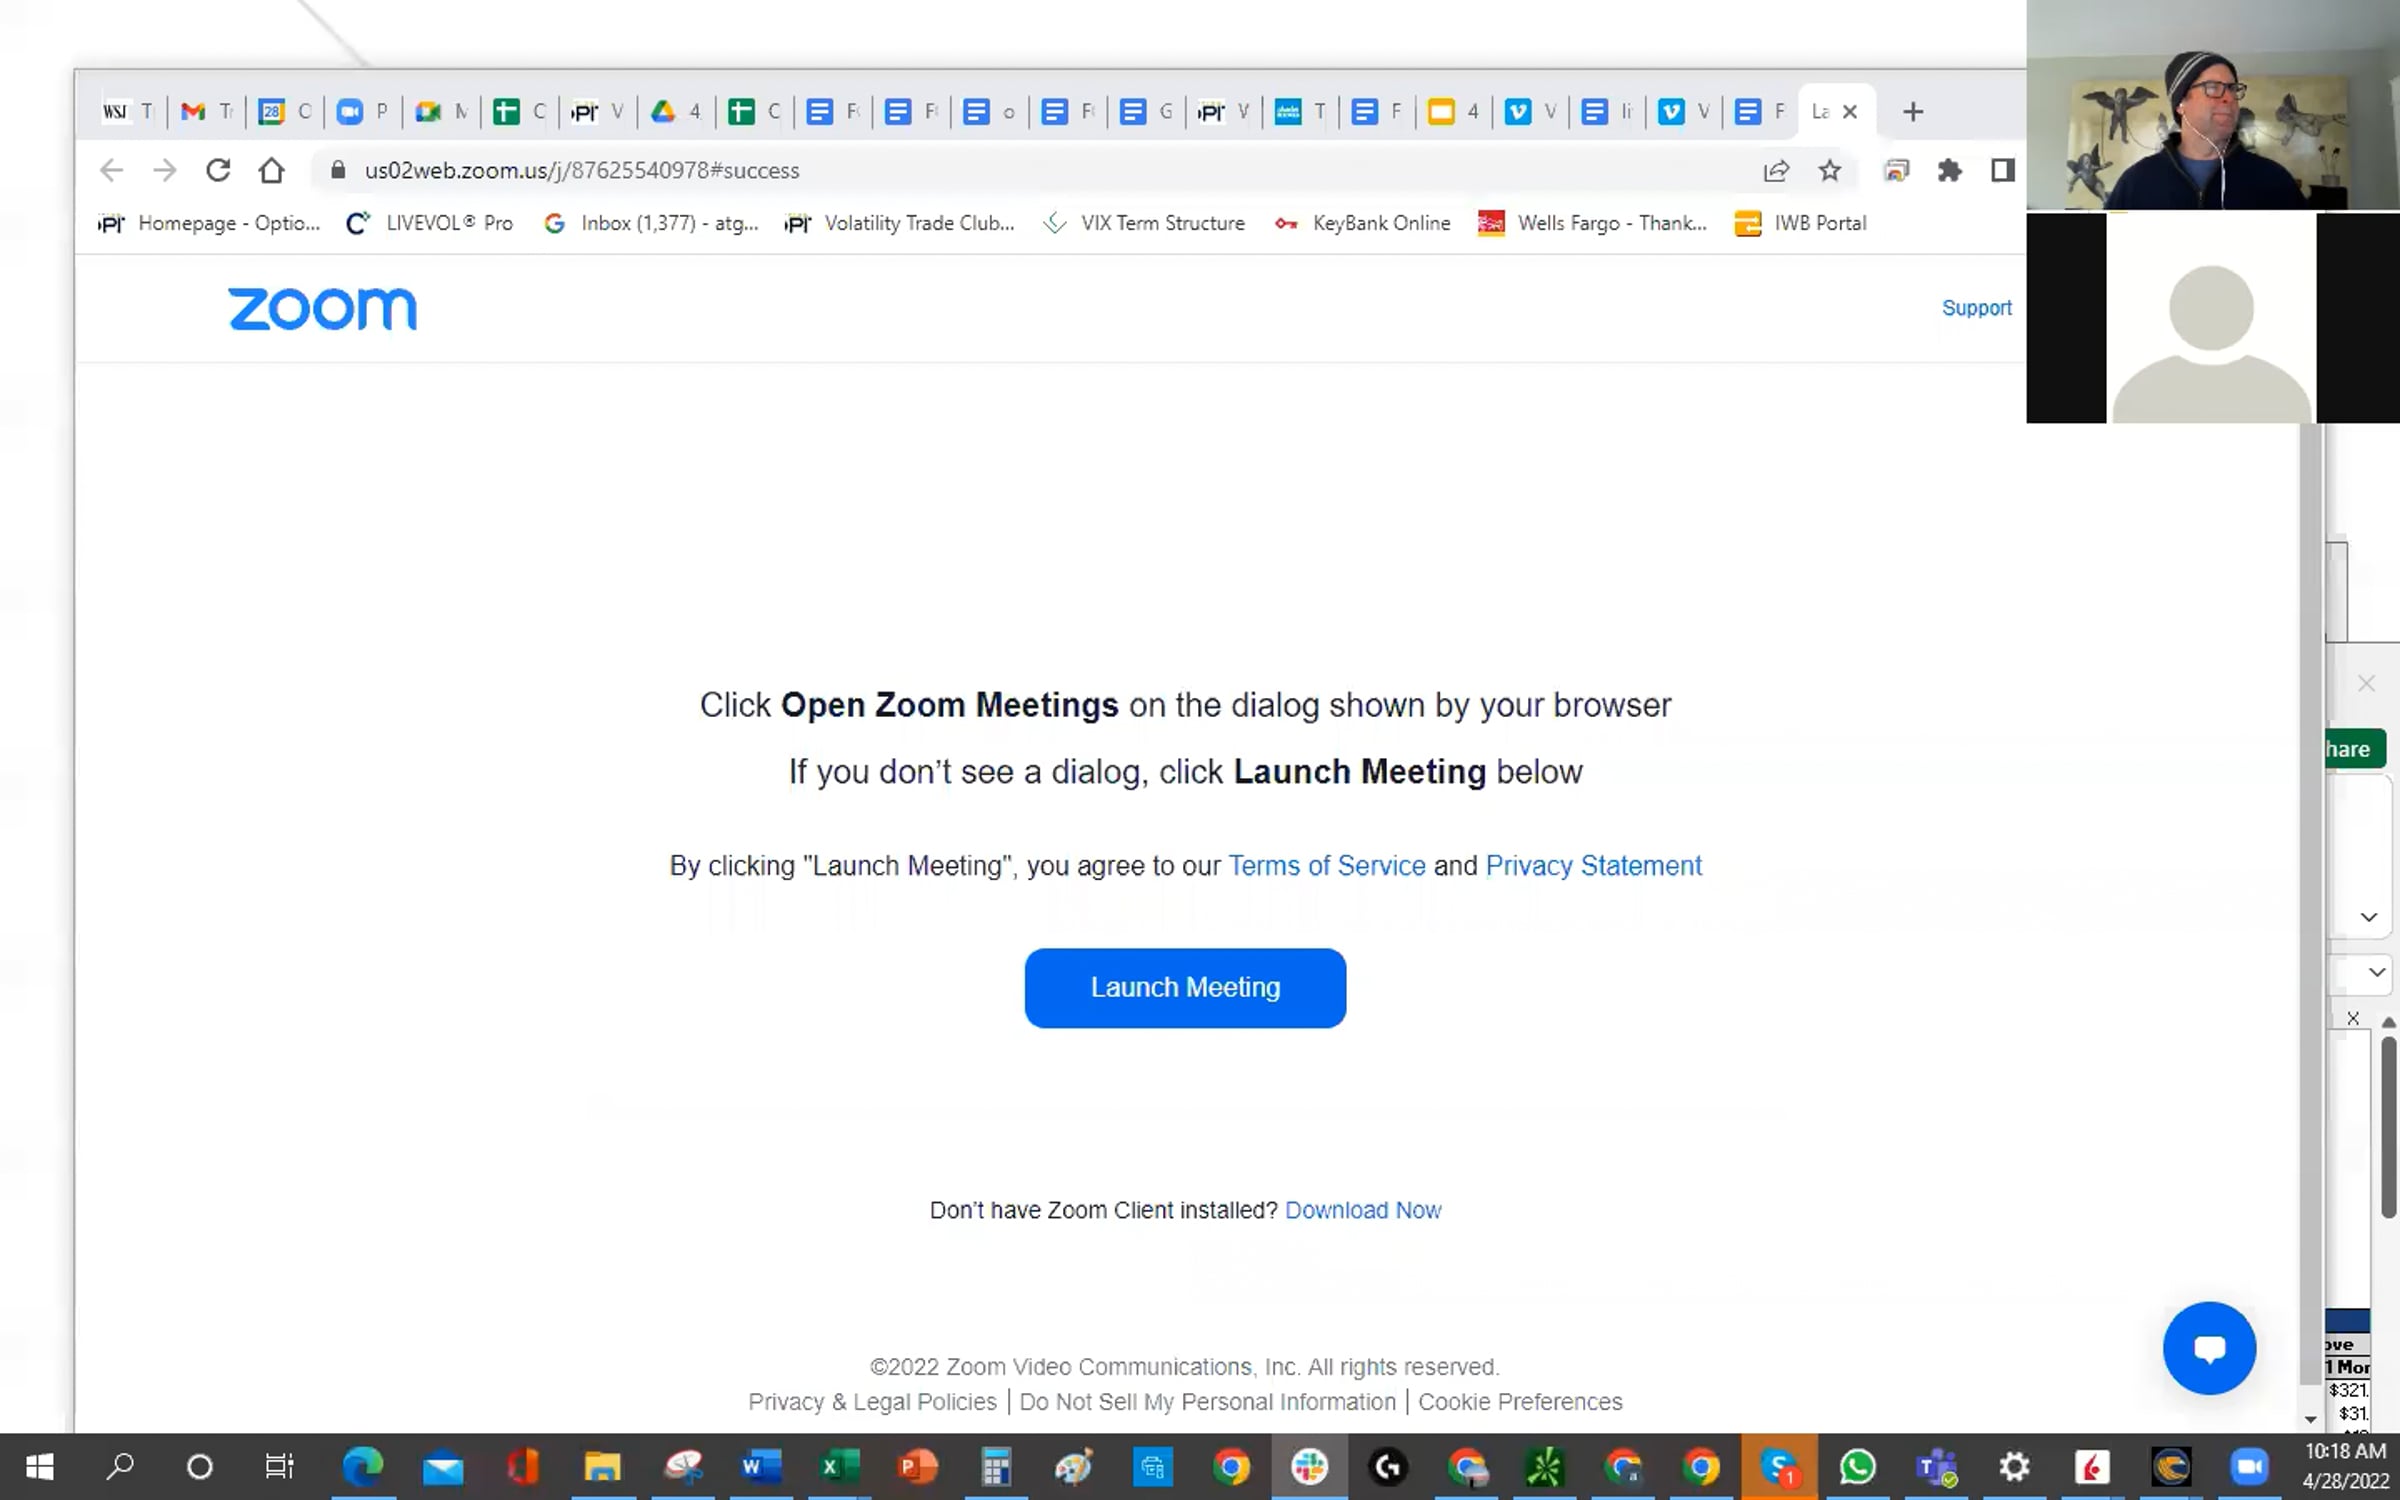2400x1500 pixels.
Task: Toggle the Chrome side panel icon
Action: click(x=2002, y=171)
